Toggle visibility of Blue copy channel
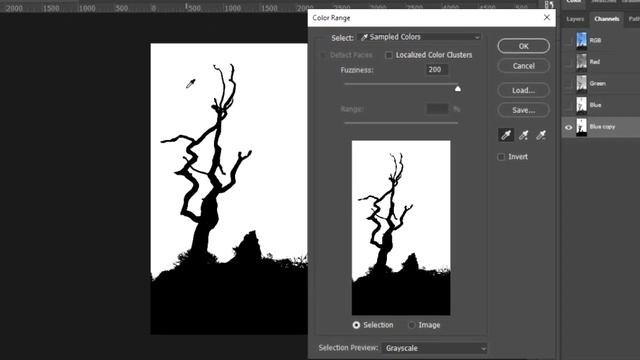640x360 pixels. coord(569,127)
